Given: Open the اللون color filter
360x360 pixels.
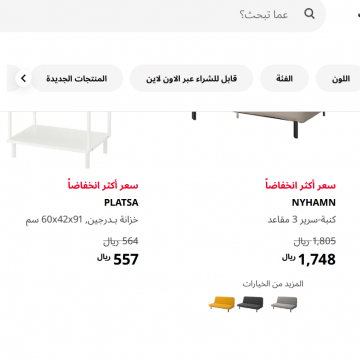Looking at the screenshot, I should (338, 79).
